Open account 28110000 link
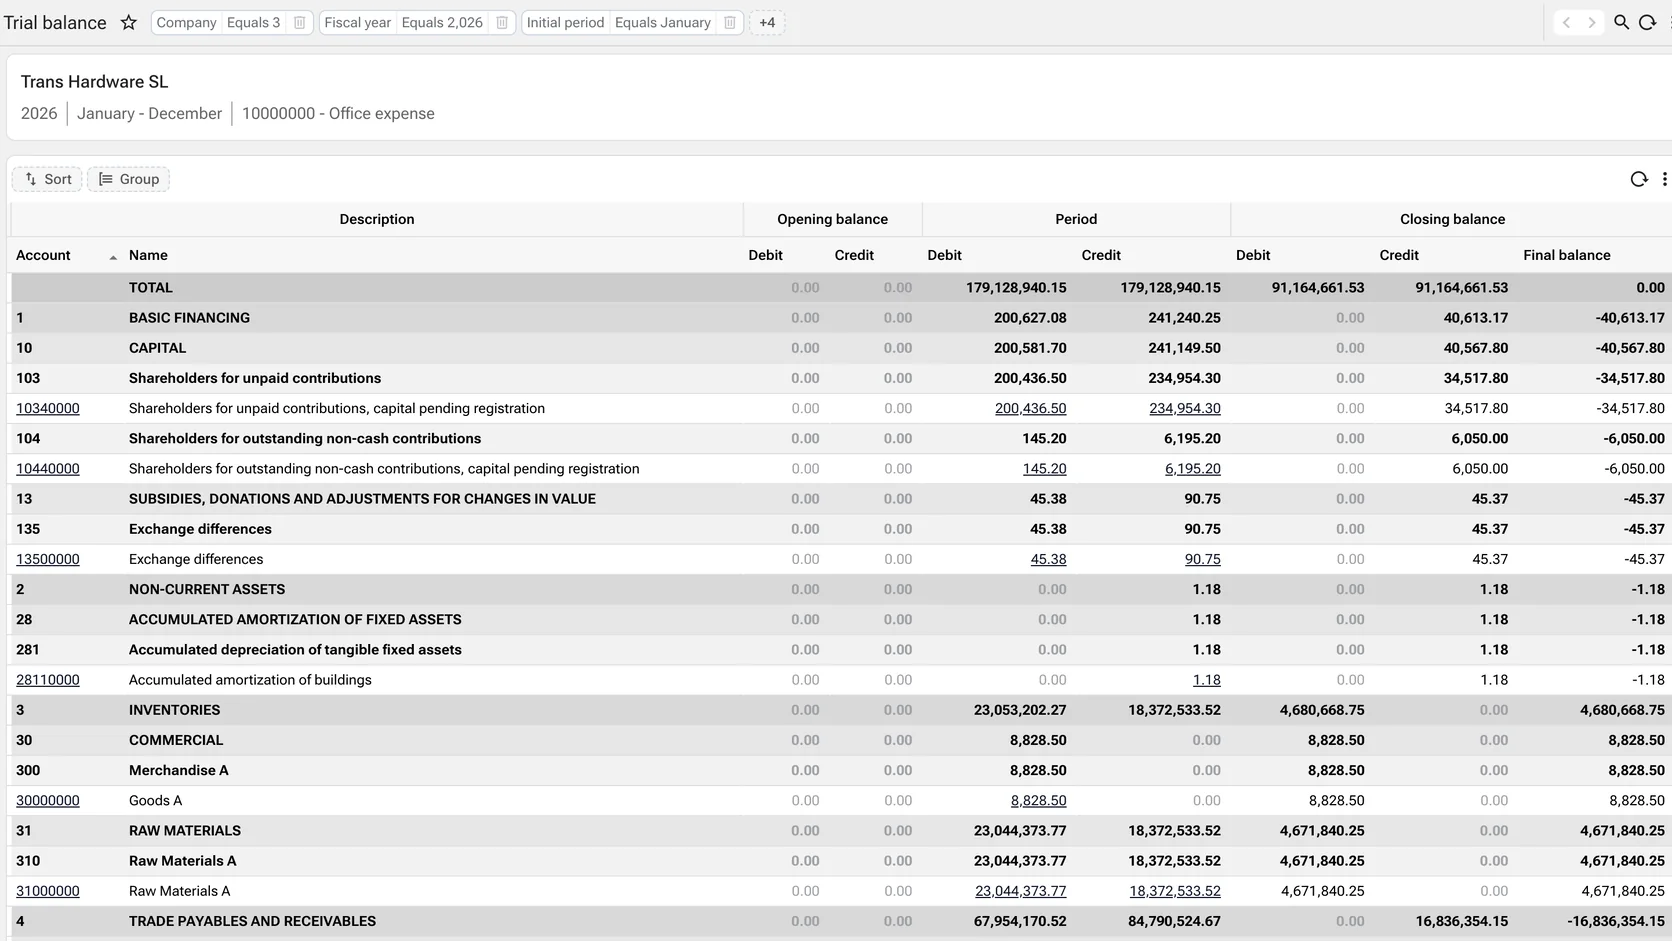This screenshot has height=941, width=1672. pyautogui.click(x=48, y=679)
